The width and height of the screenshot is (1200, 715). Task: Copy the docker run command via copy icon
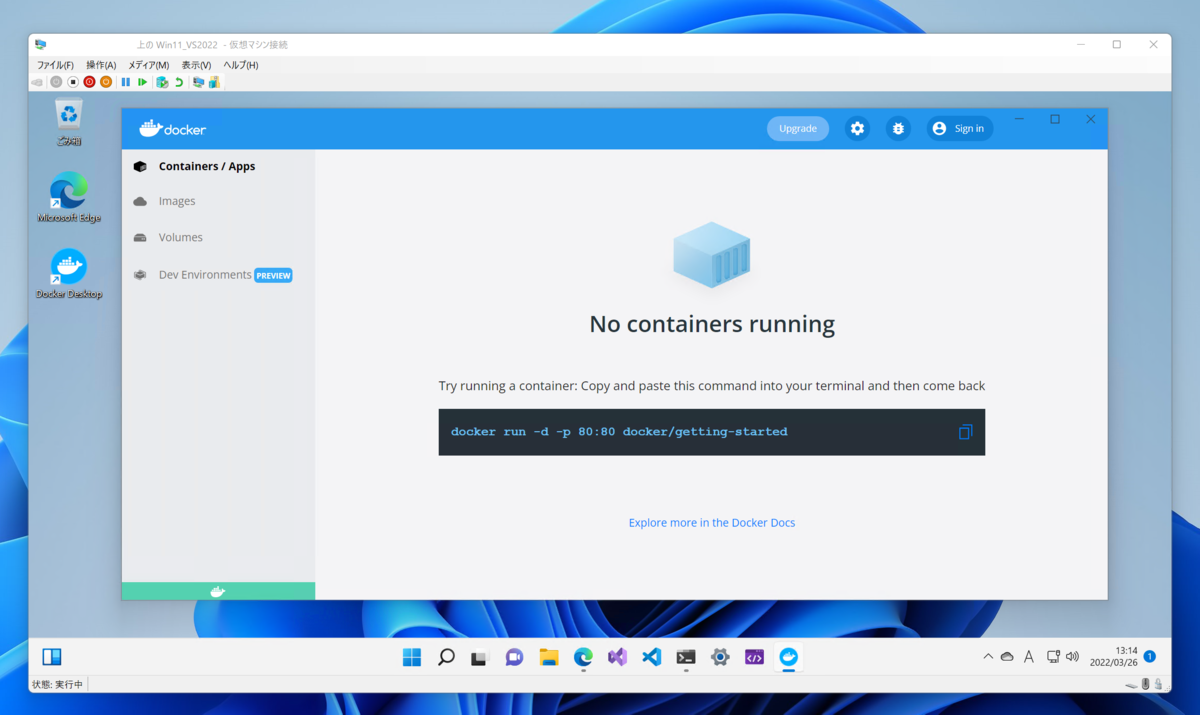coord(965,431)
